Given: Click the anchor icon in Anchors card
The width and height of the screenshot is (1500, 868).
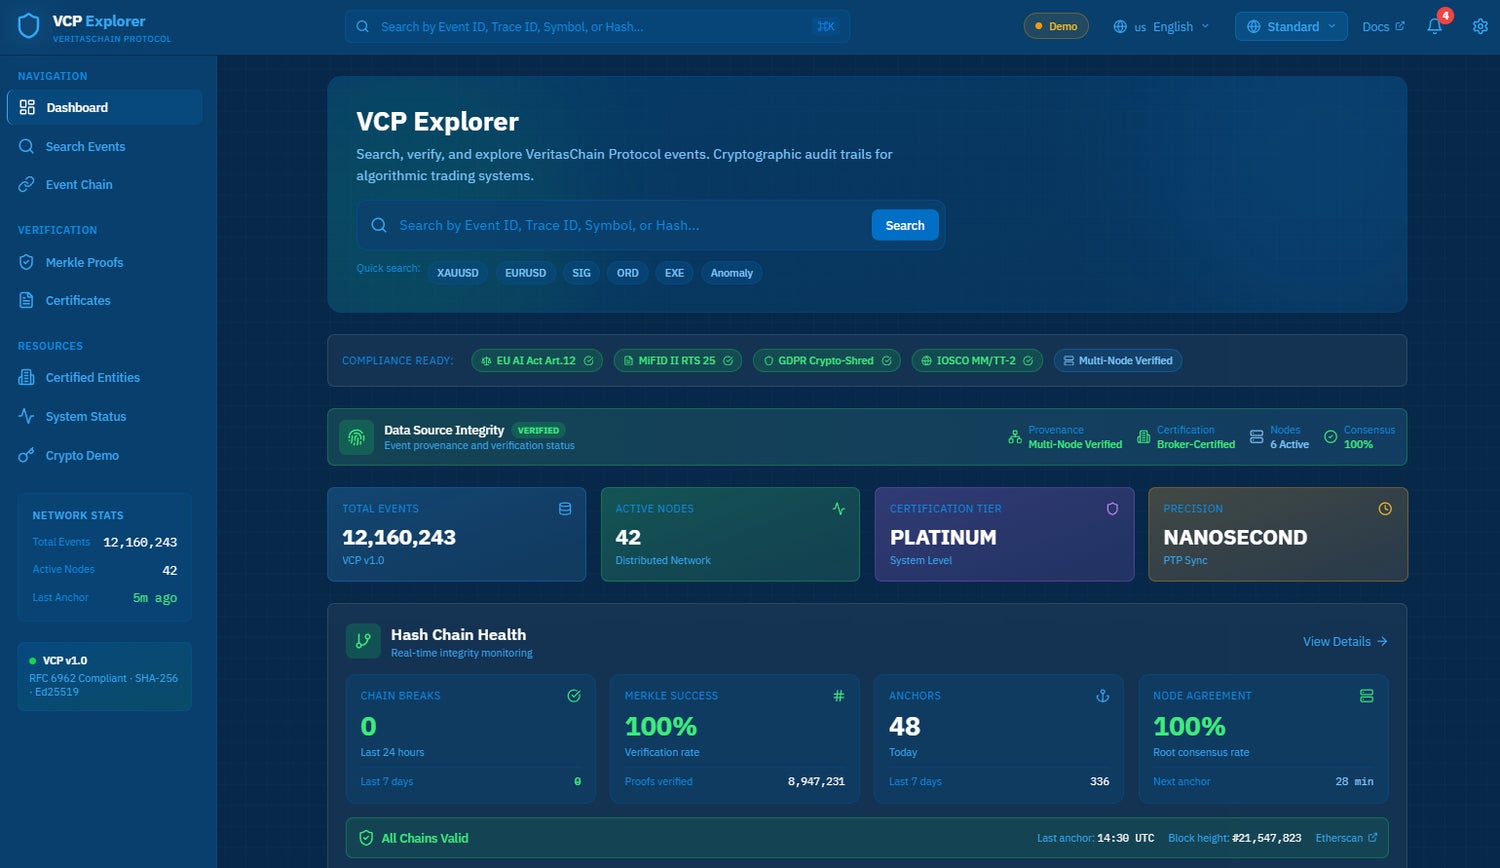Looking at the screenshot, I should tap(1102, 696).
